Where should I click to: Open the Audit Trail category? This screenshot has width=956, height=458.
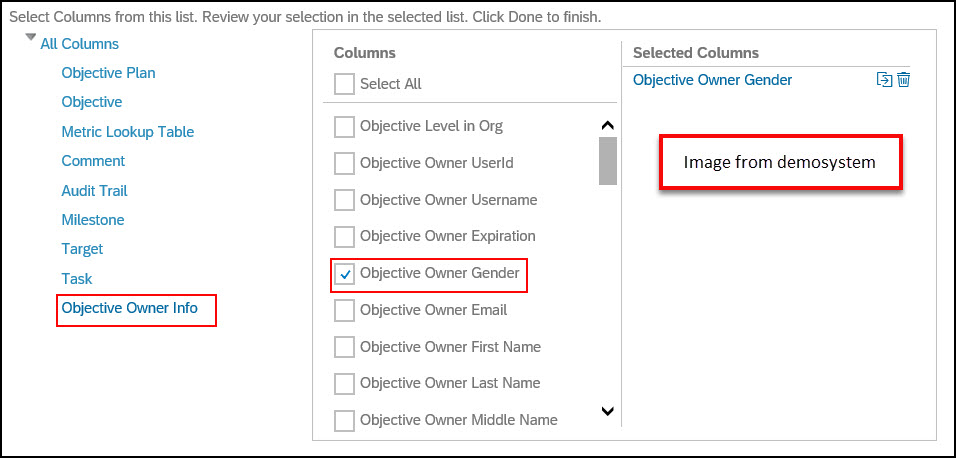[x=95, y=191]
